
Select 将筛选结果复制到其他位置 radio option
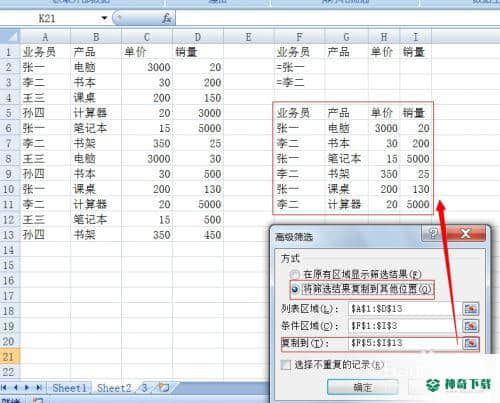tap(295, 289)
